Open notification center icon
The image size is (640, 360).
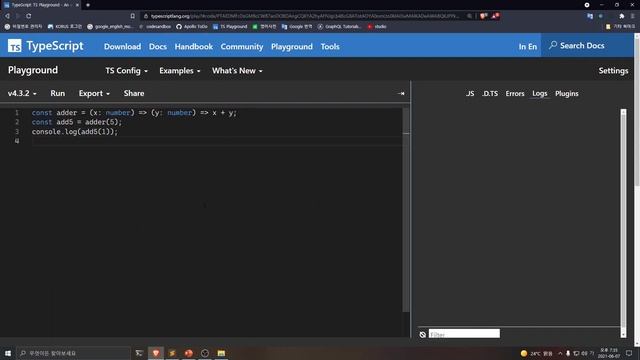point(629,353)
